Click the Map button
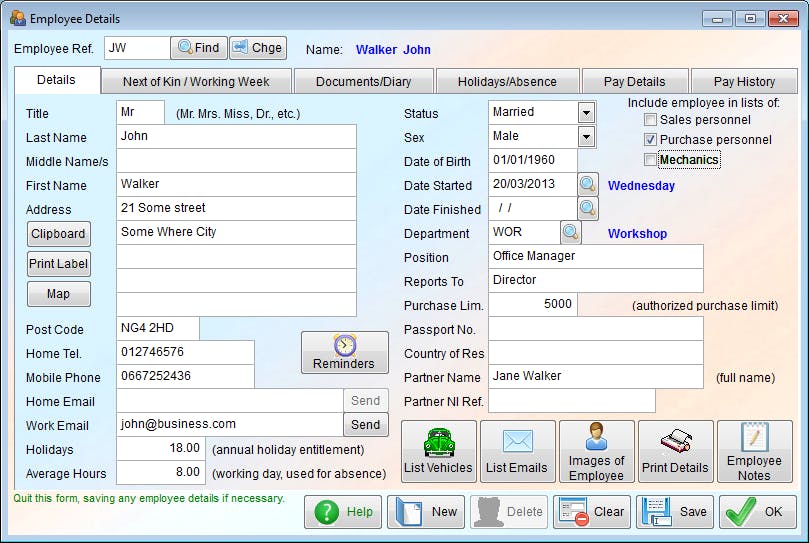The width and height of the screenshot is (809, 543). click(x=58, y=294)
